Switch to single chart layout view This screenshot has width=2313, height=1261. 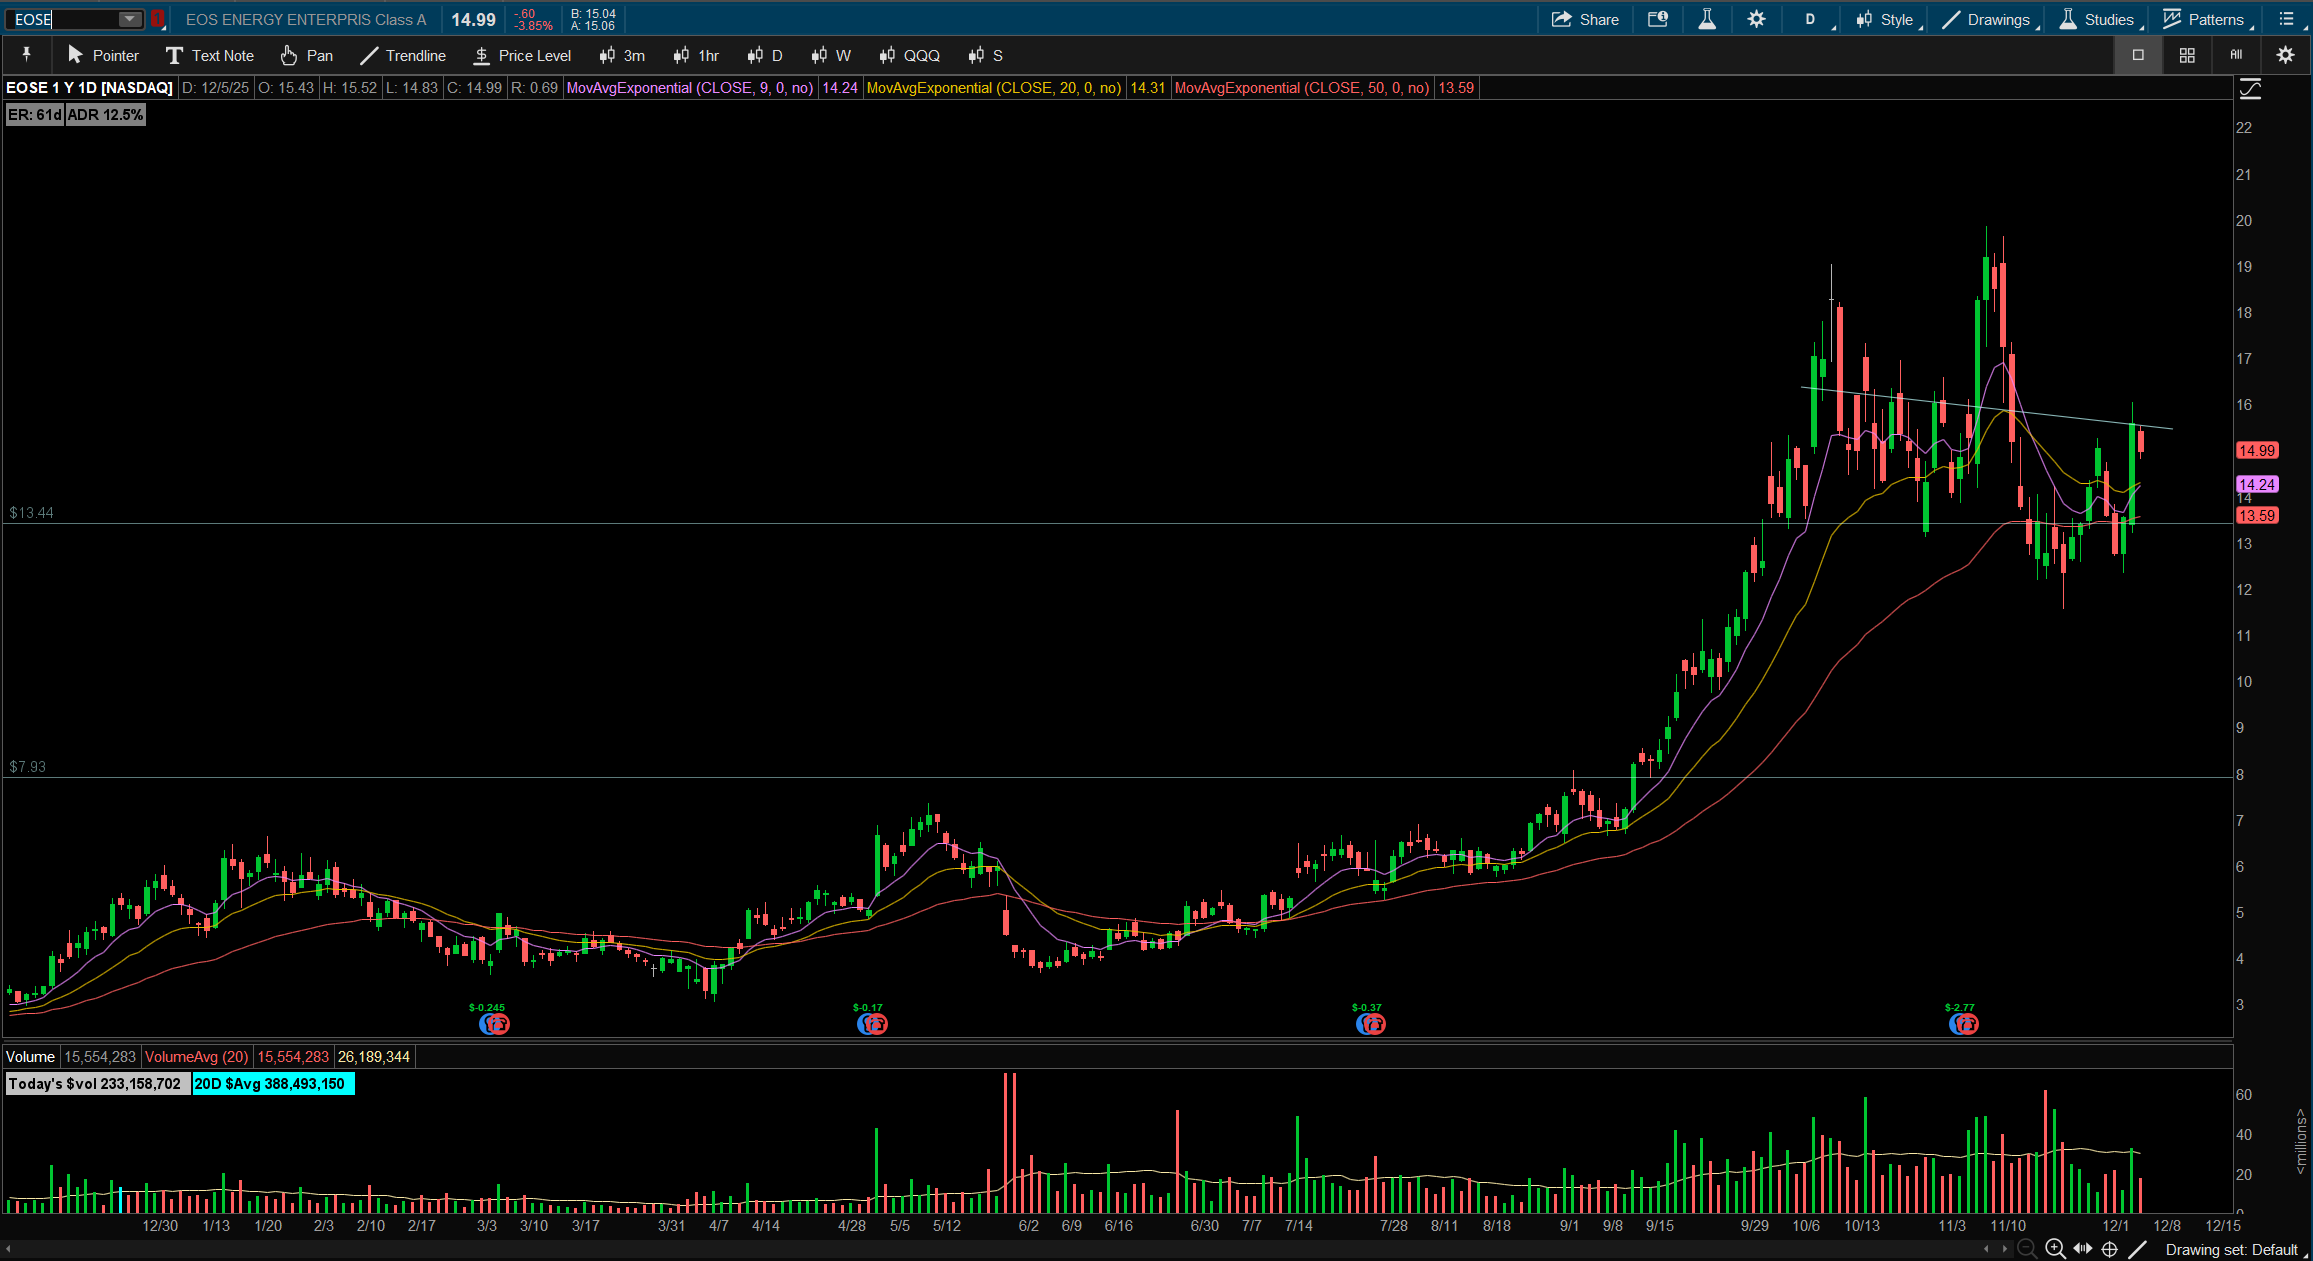coord(2138,55)
